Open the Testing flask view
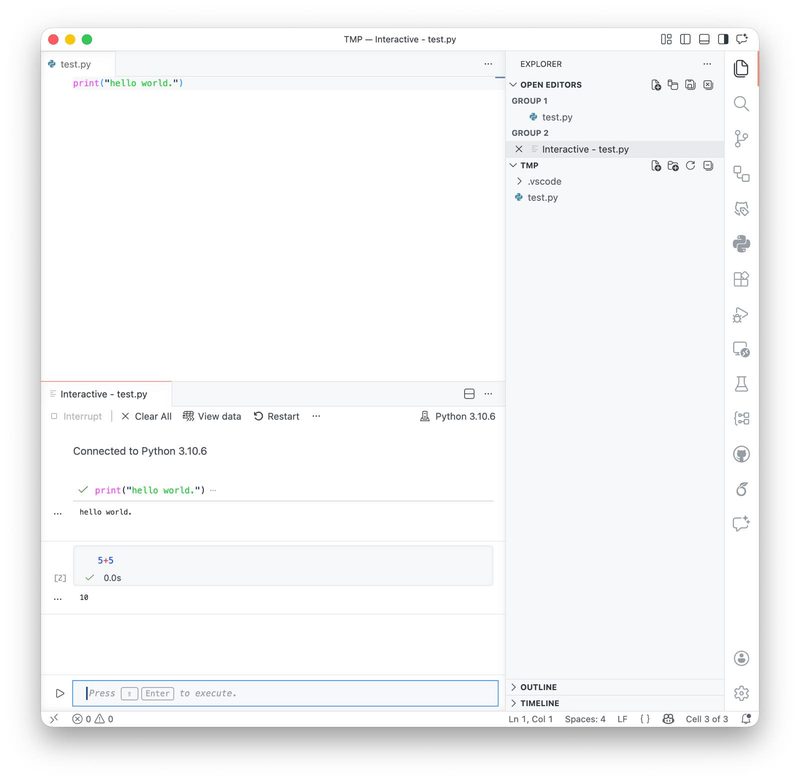The width and height of the screenshot is (800, 781). pos(741,384)
